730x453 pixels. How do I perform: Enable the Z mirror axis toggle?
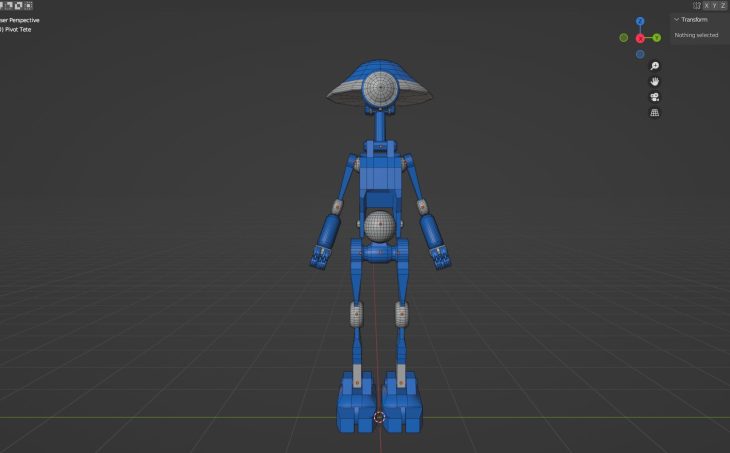[724, 5]
